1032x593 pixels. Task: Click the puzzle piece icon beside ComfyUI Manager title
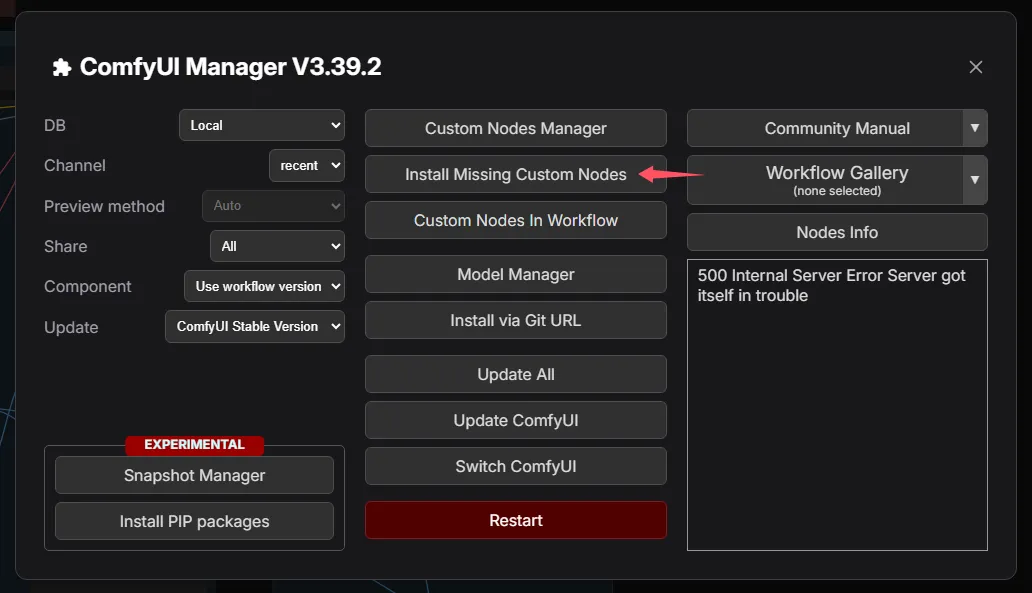62,67
